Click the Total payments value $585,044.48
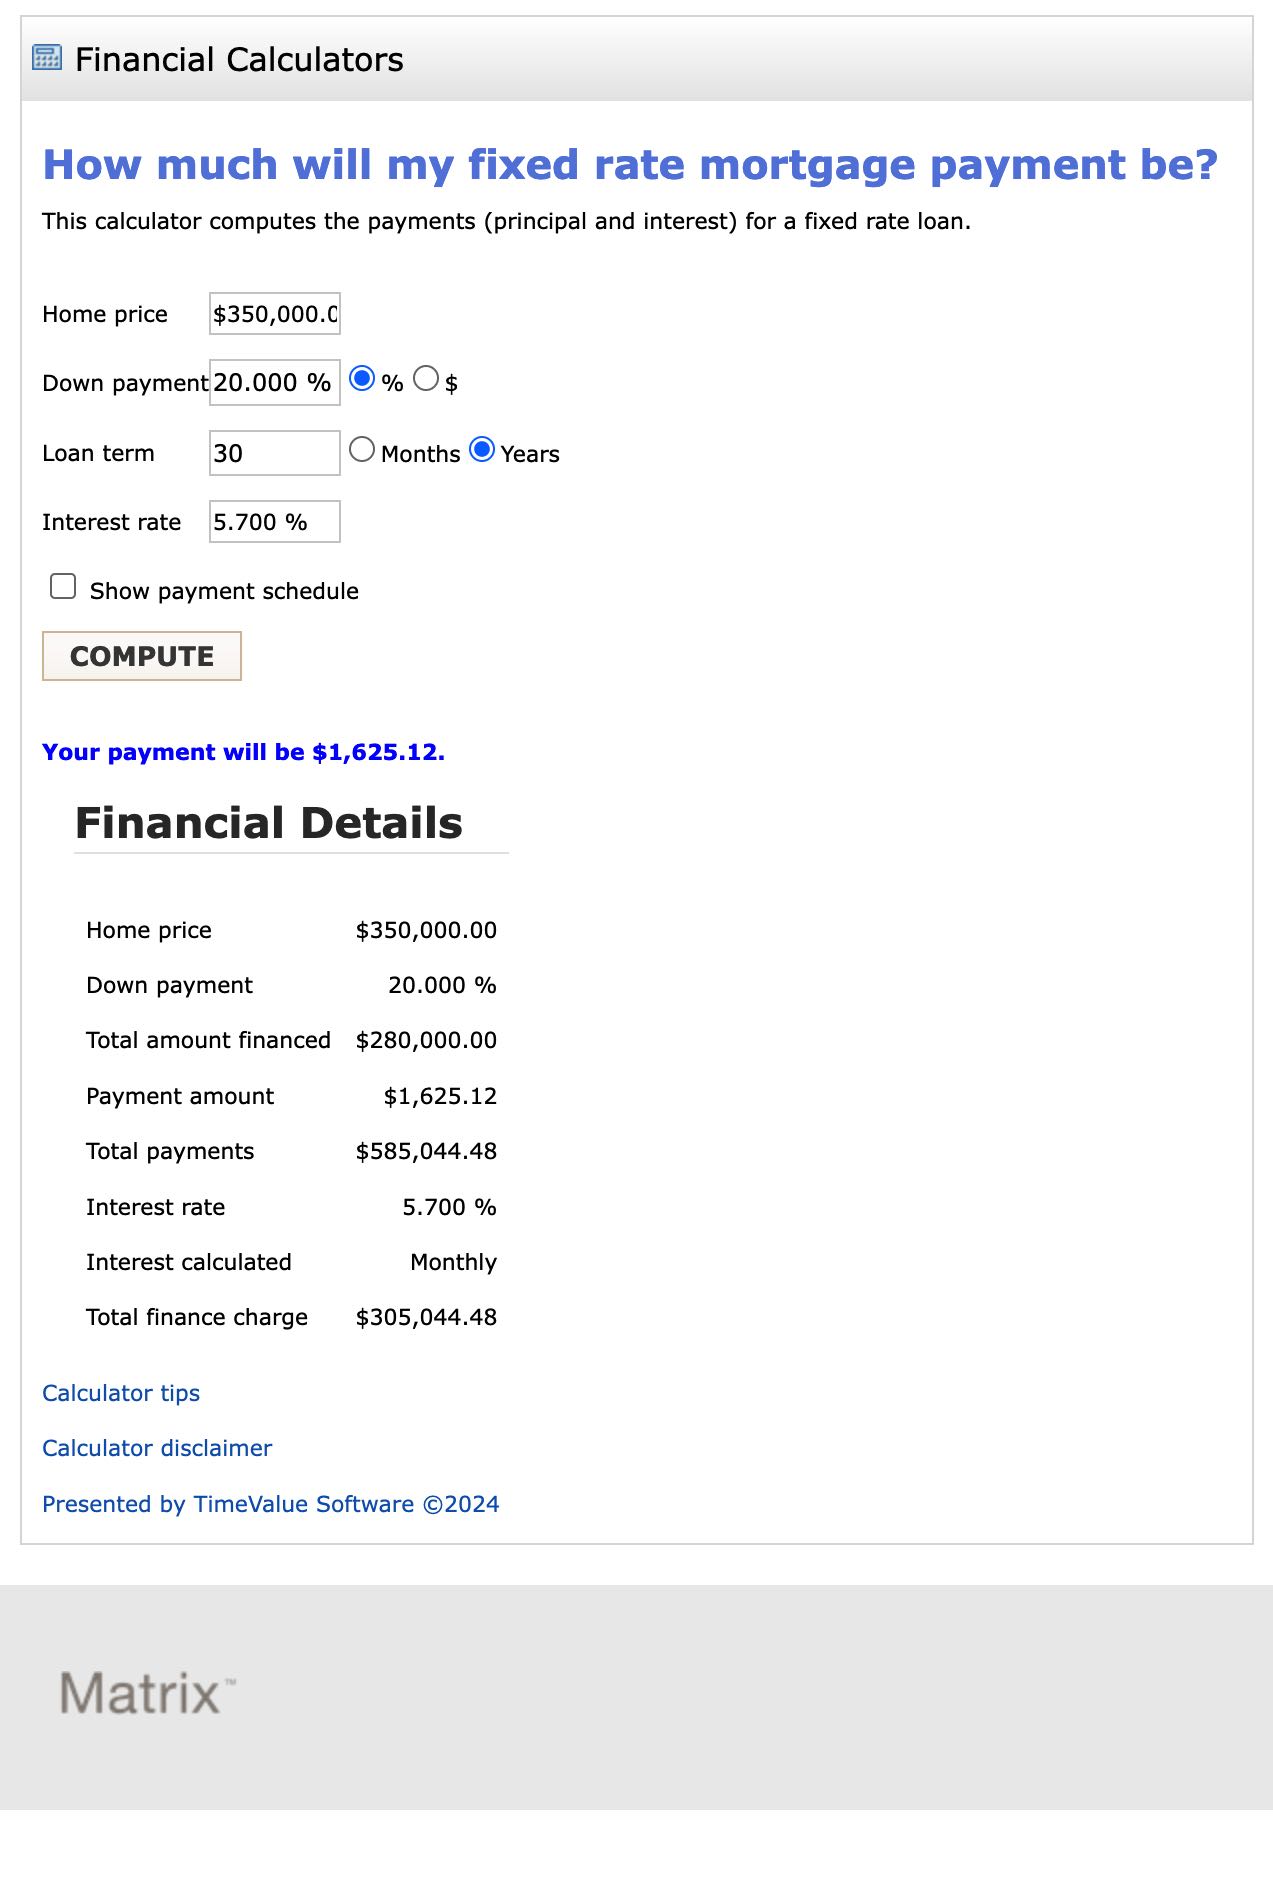1273x1881 pixels. pos(426,1152)
